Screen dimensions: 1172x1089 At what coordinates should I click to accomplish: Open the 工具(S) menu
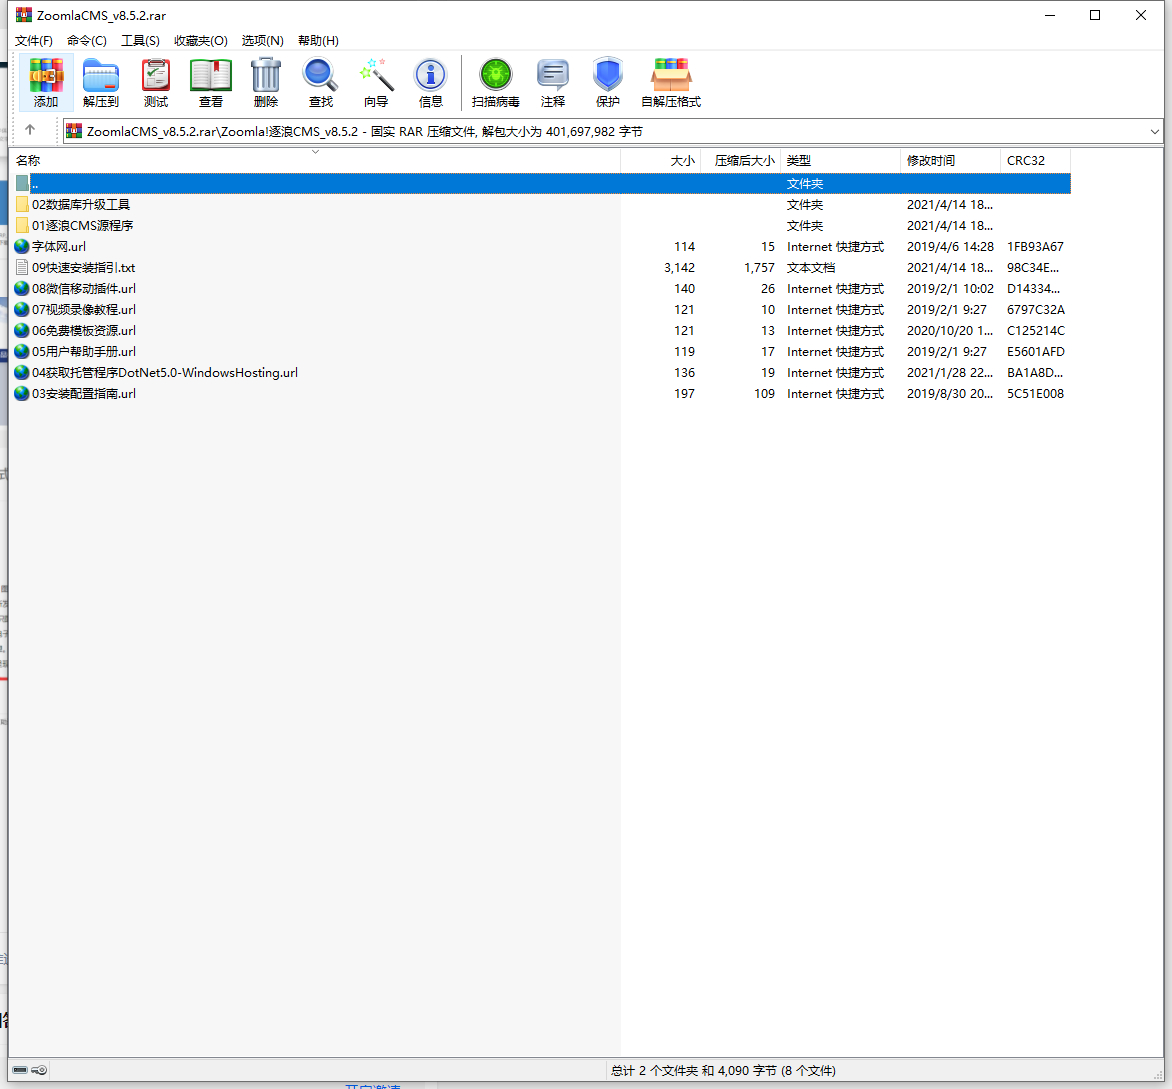click(141, 40)
